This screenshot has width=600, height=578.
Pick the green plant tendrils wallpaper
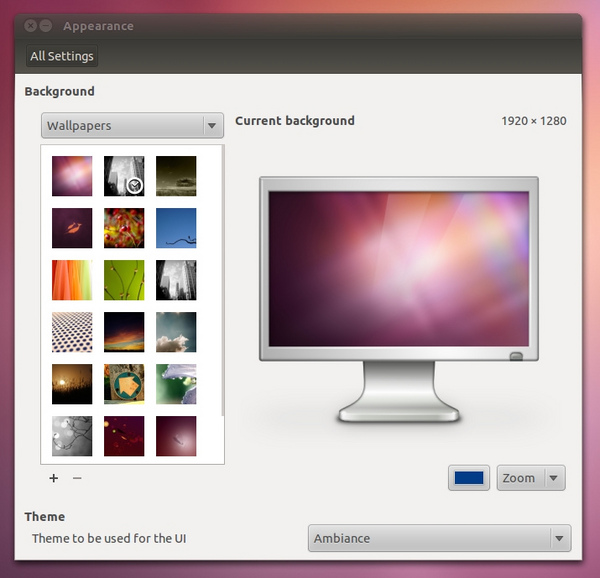point(124,280)
